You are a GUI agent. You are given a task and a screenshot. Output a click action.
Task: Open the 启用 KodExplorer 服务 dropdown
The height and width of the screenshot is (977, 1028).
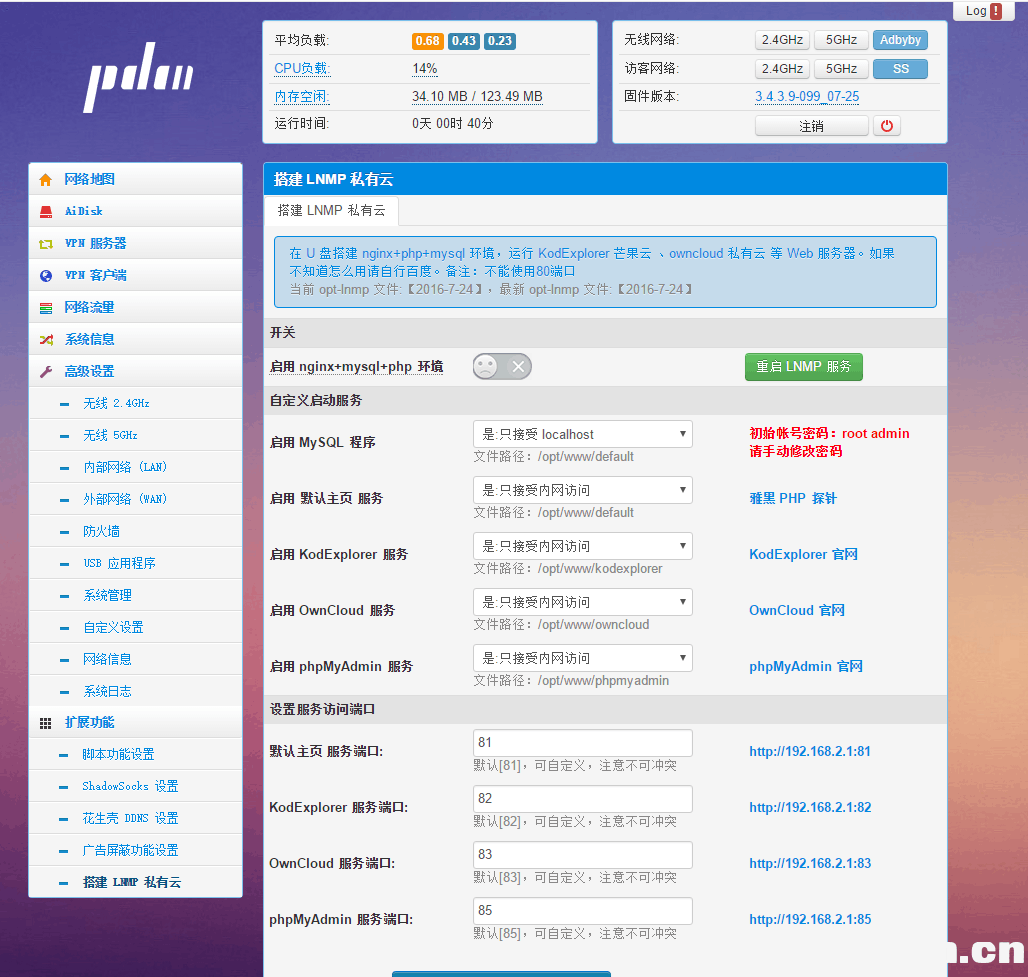582,546
